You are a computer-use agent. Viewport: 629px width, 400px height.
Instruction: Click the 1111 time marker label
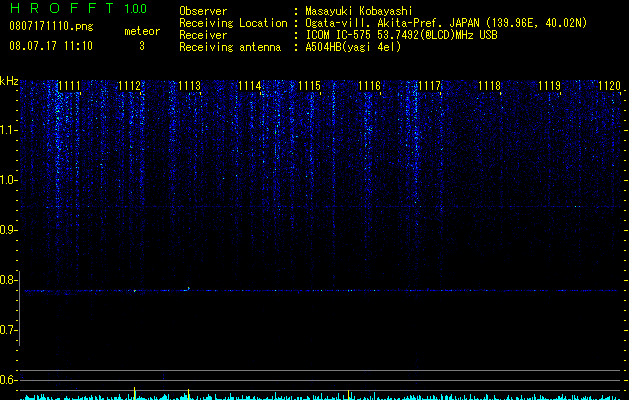[x=69, y=86]
